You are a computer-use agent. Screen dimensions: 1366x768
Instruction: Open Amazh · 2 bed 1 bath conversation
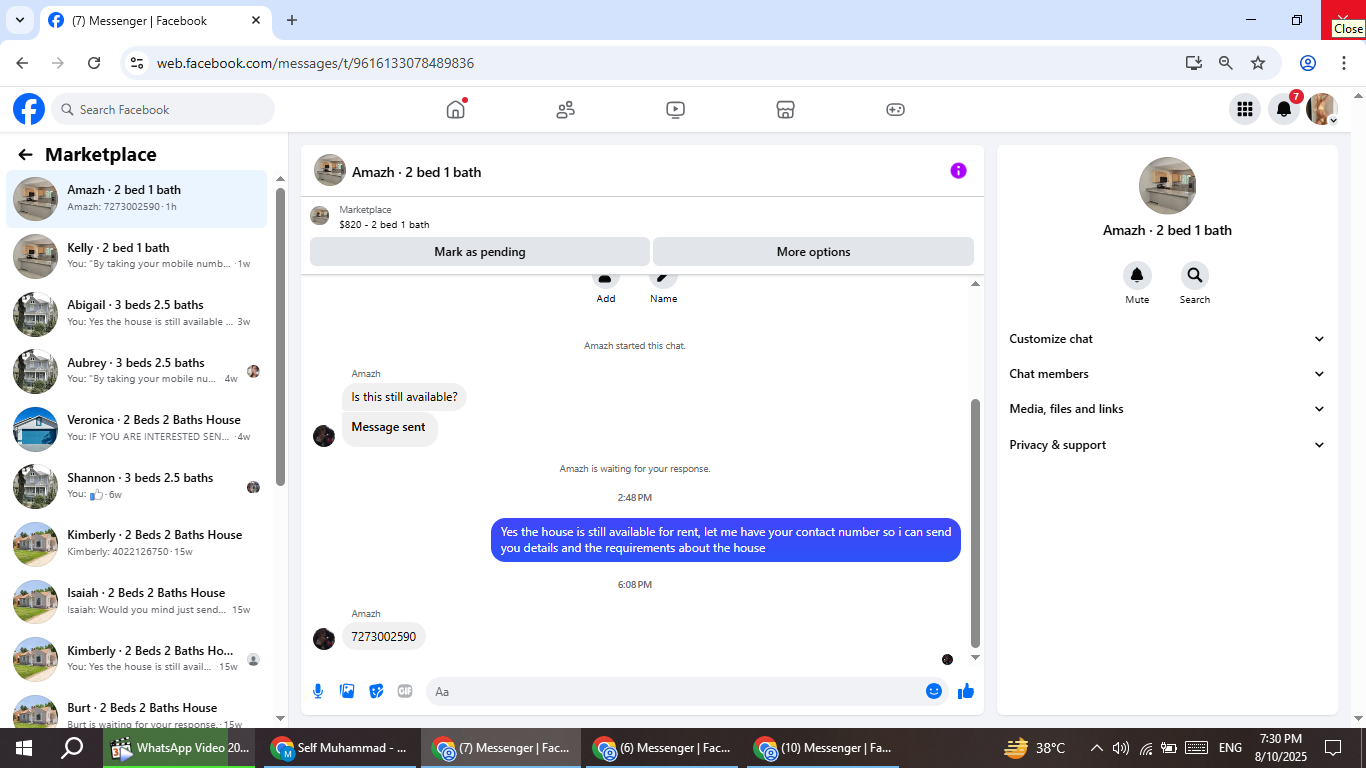pyautogui.click(x=137, y=199)
